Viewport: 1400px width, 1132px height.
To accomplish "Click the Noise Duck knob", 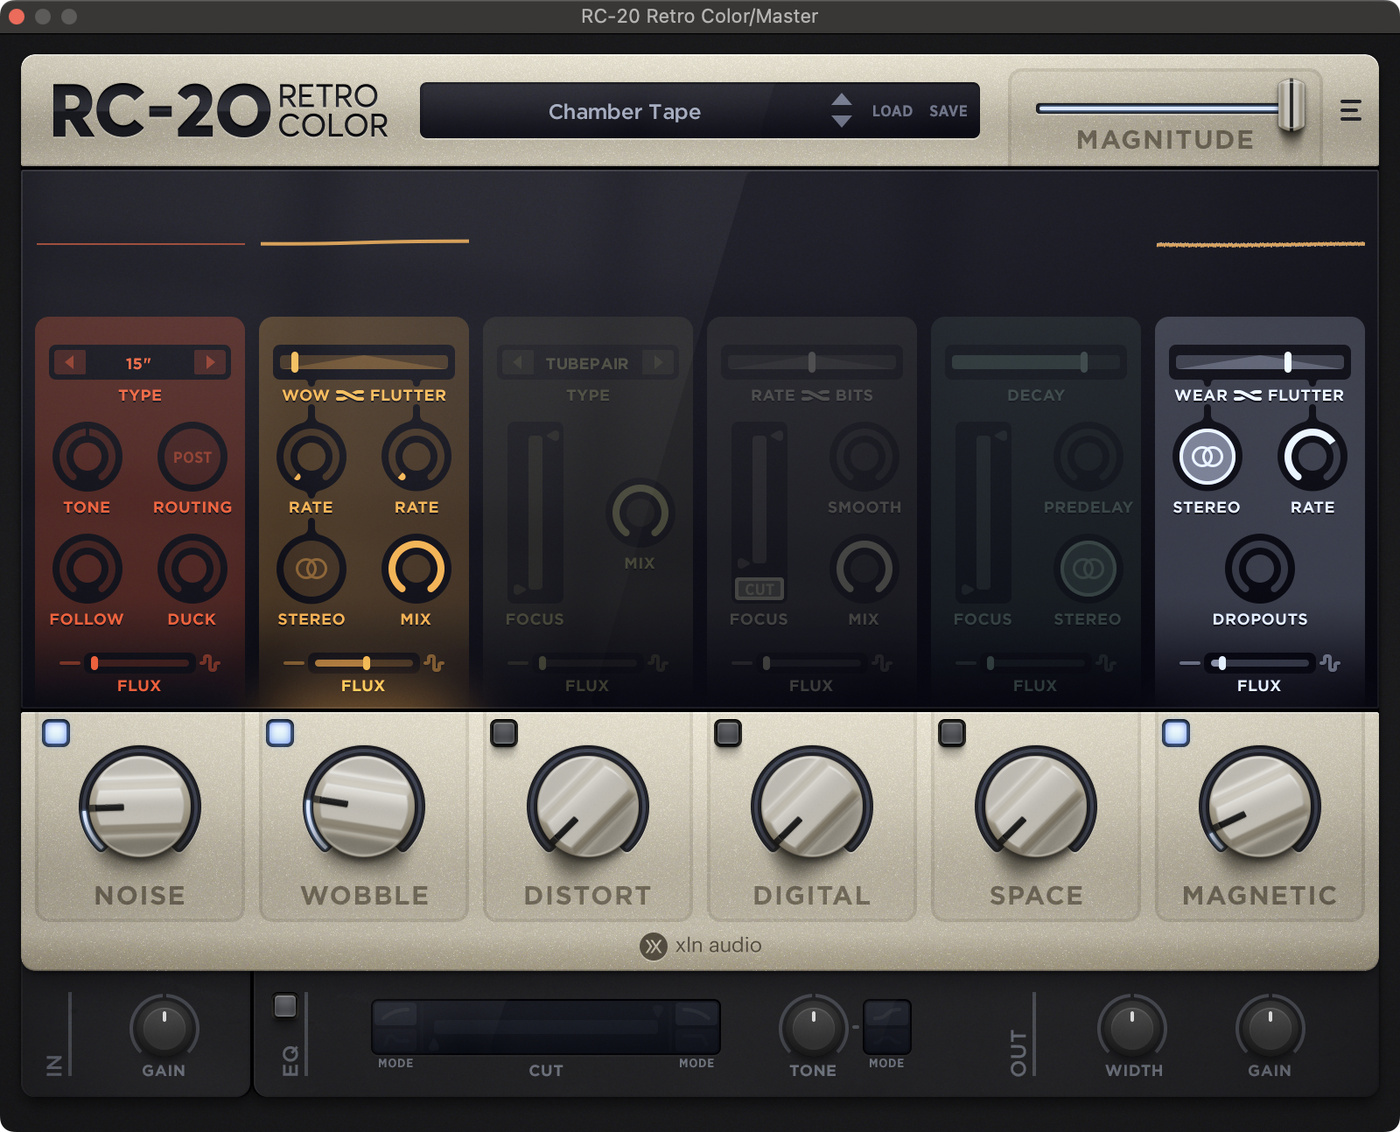I will [x=192, y=569].
